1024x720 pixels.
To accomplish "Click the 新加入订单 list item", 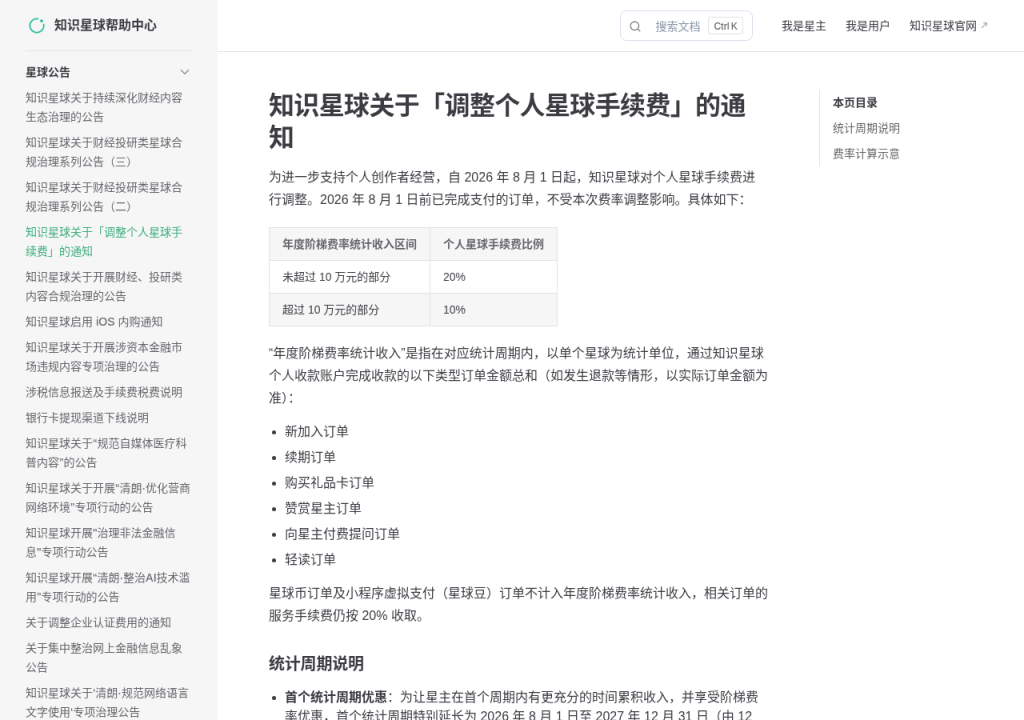I will 317,431.
